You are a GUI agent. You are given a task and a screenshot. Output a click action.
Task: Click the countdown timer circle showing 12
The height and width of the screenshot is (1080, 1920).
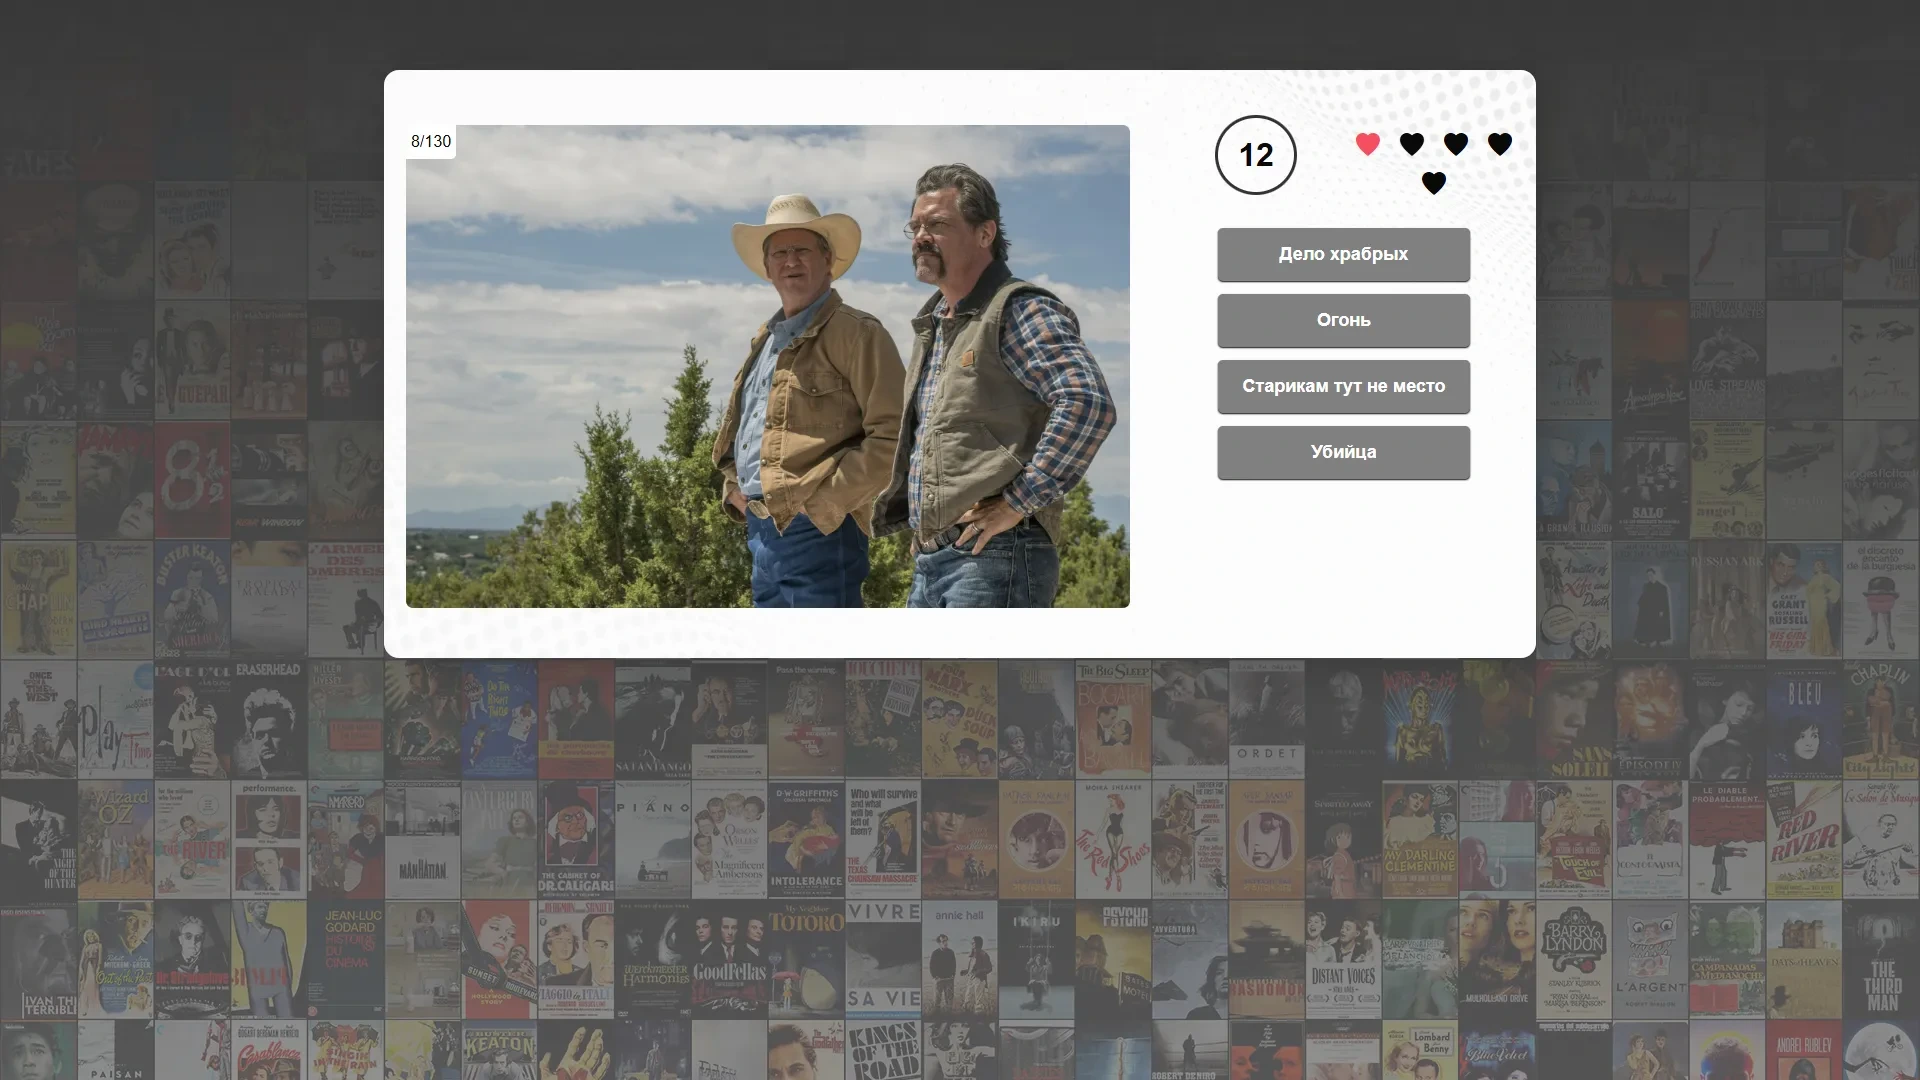(1256, 155)
